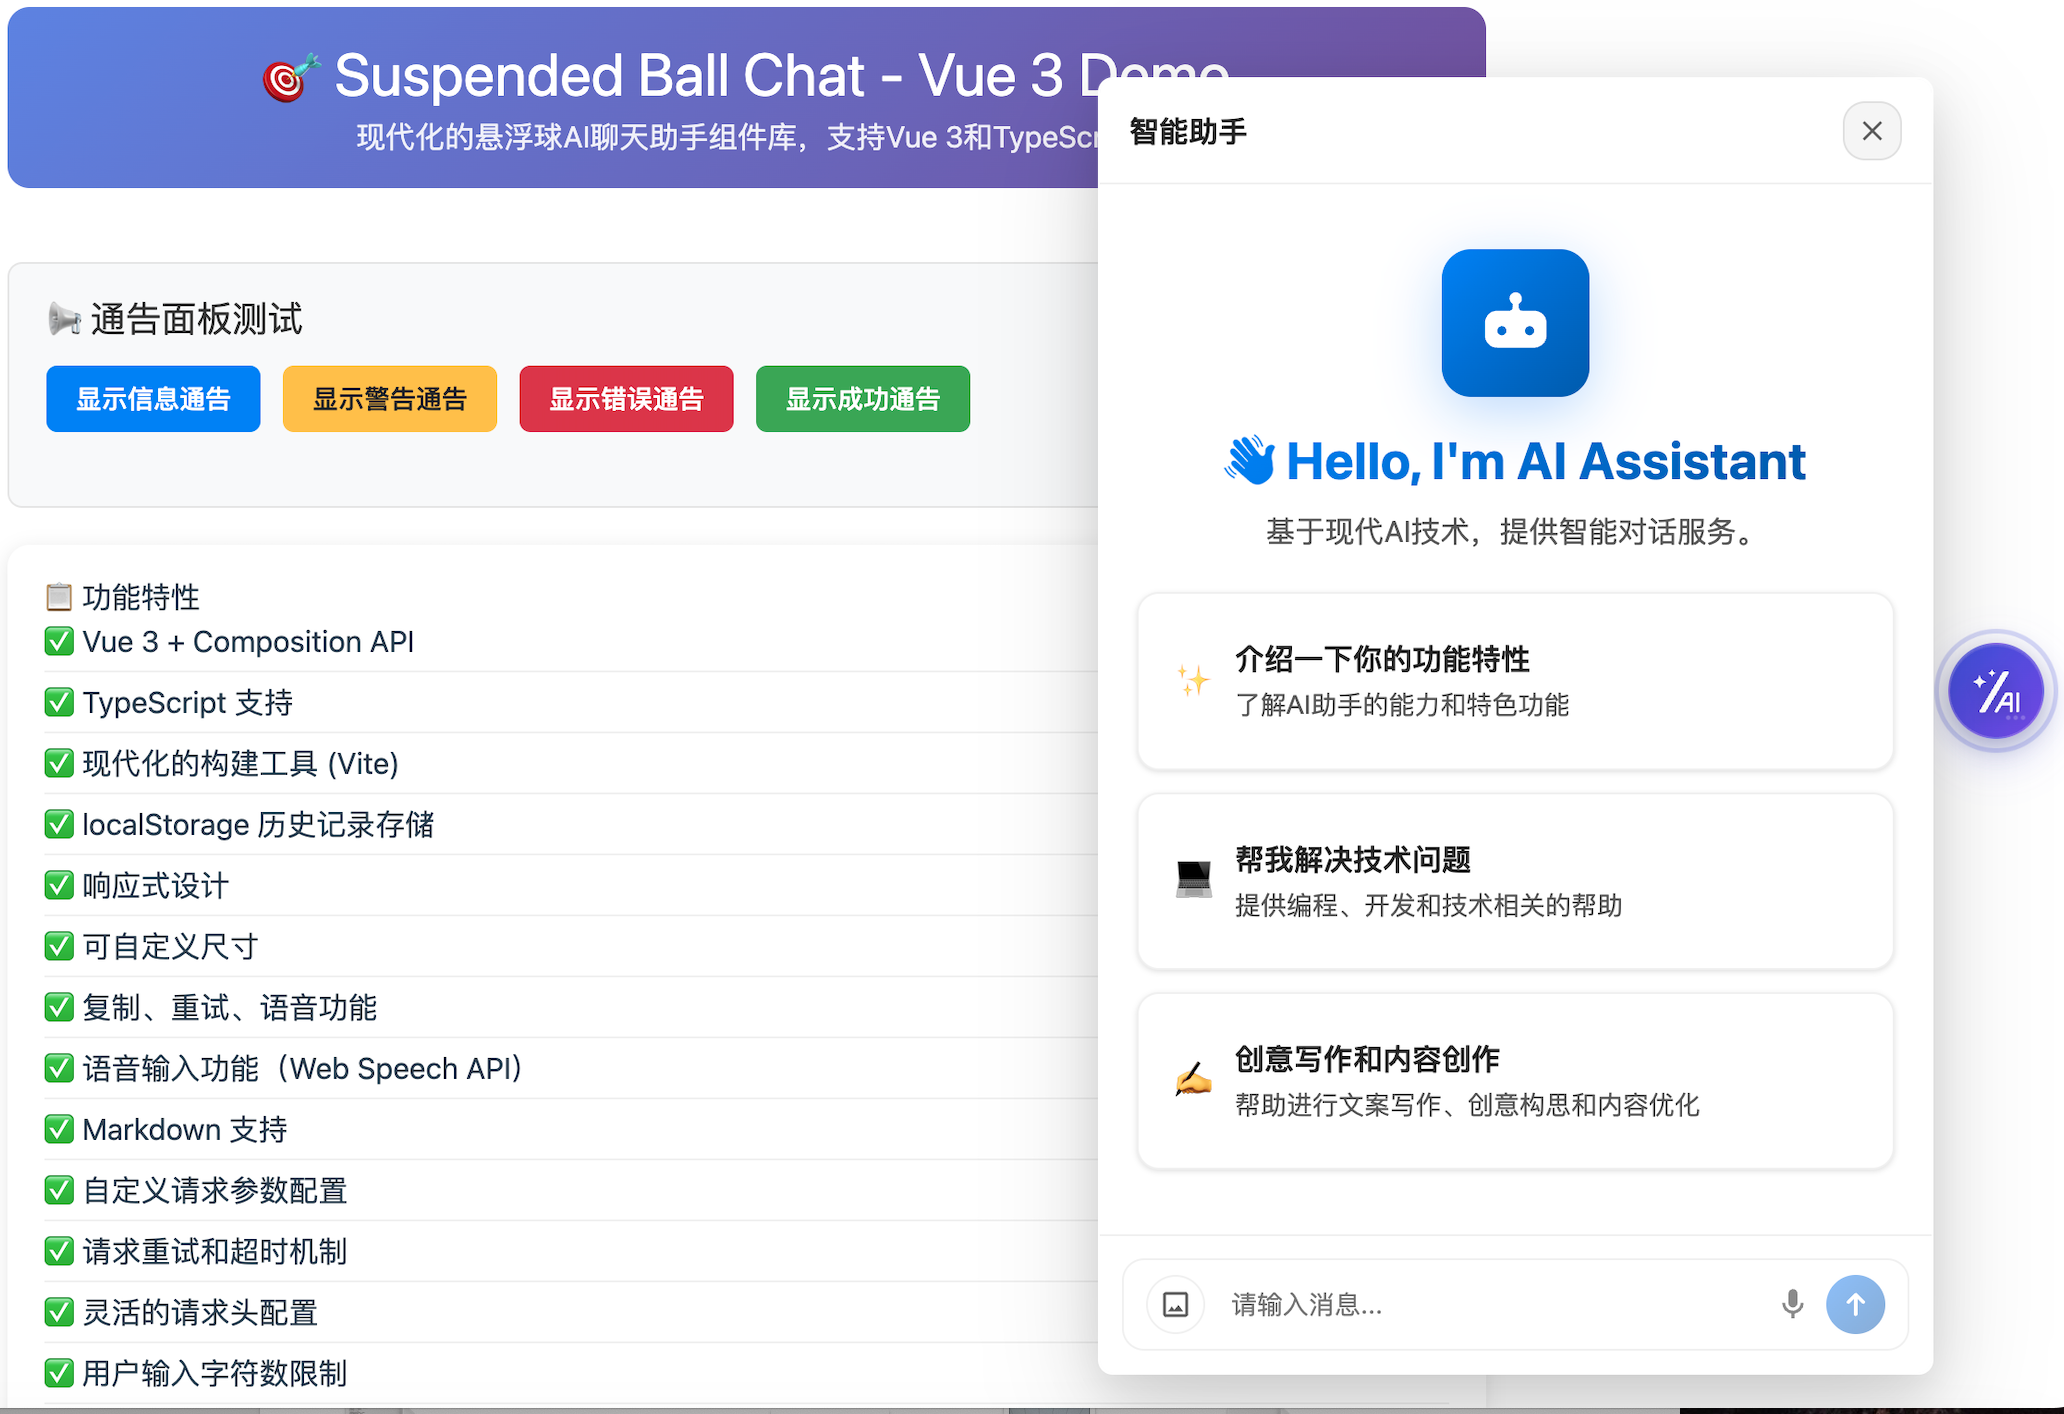This screenshot has width=2064, height=1414.
Task: Focus the 请输入消息 message input
Action: (x=1490, y=1304)
